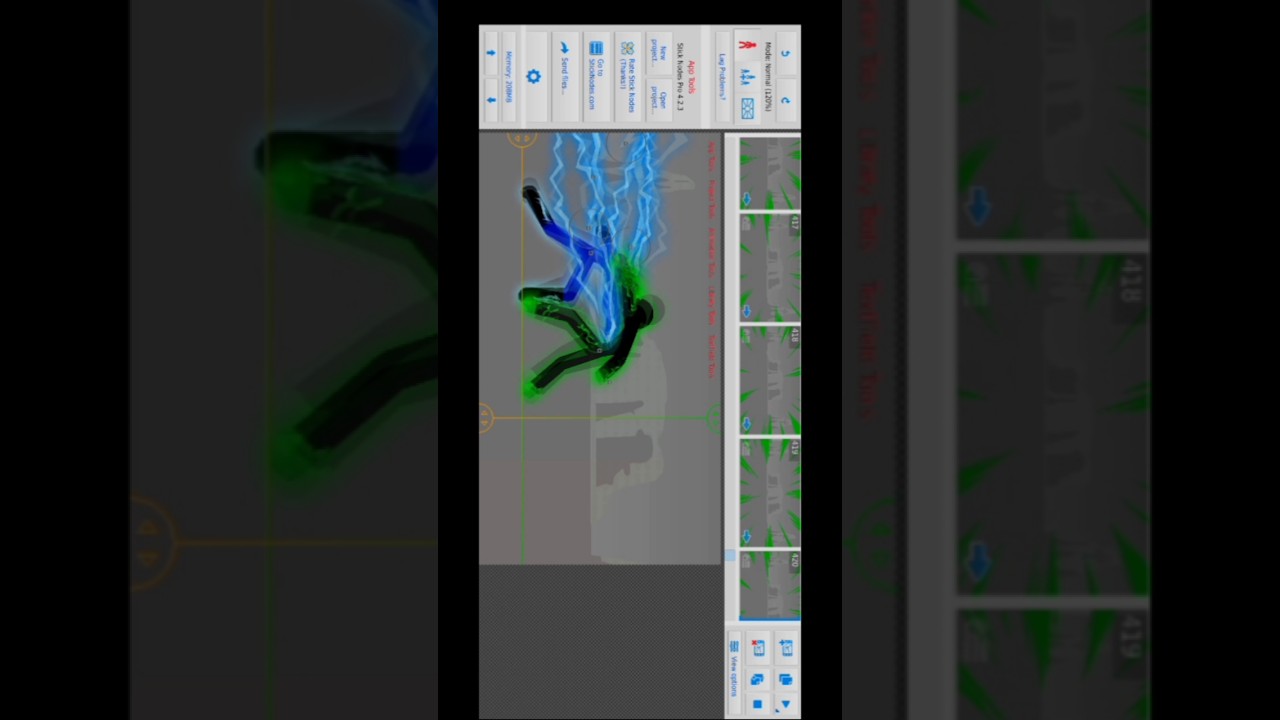1280x720 pixels.
Task: Start a New project
Action: (x=659, y=52)
